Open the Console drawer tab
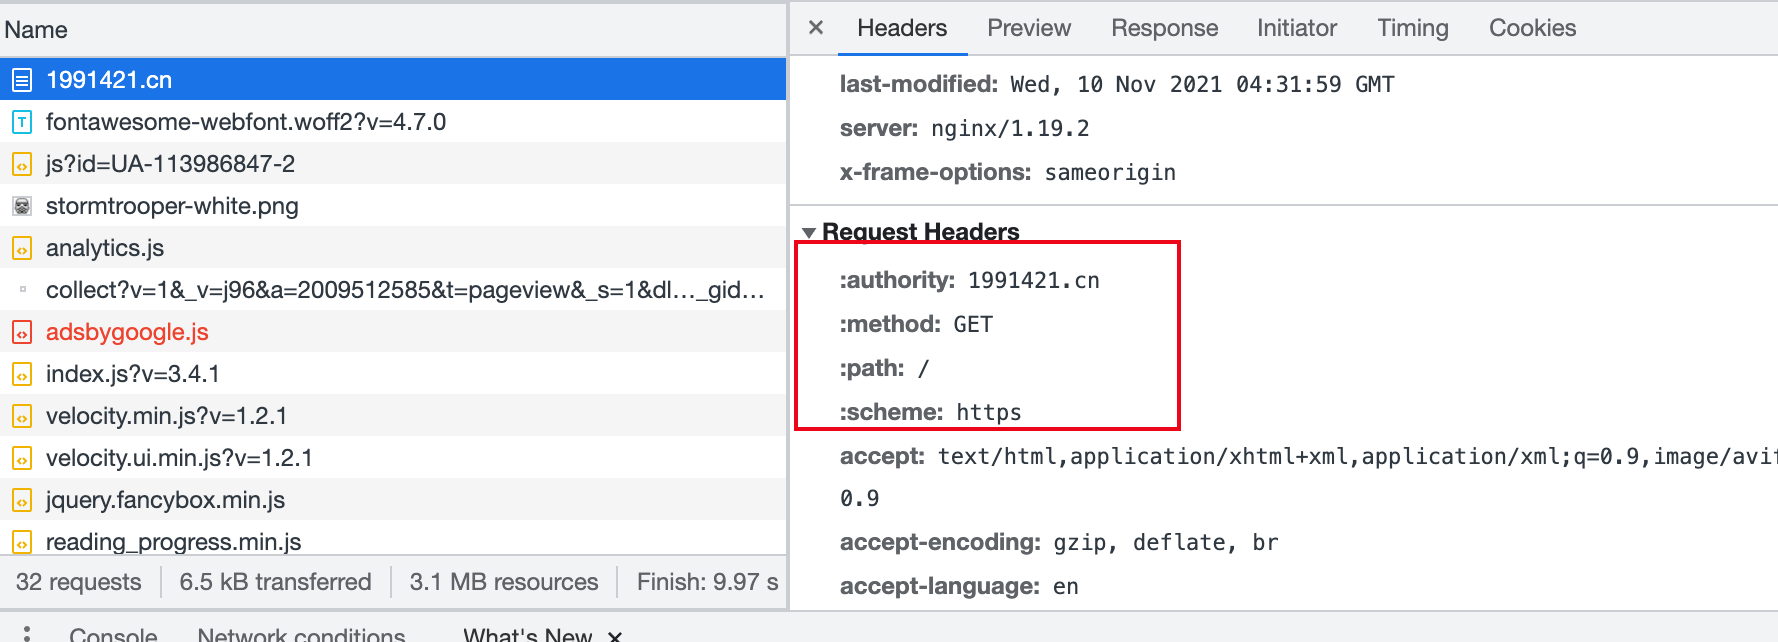 pyautogui.click(x=113, y=634)
